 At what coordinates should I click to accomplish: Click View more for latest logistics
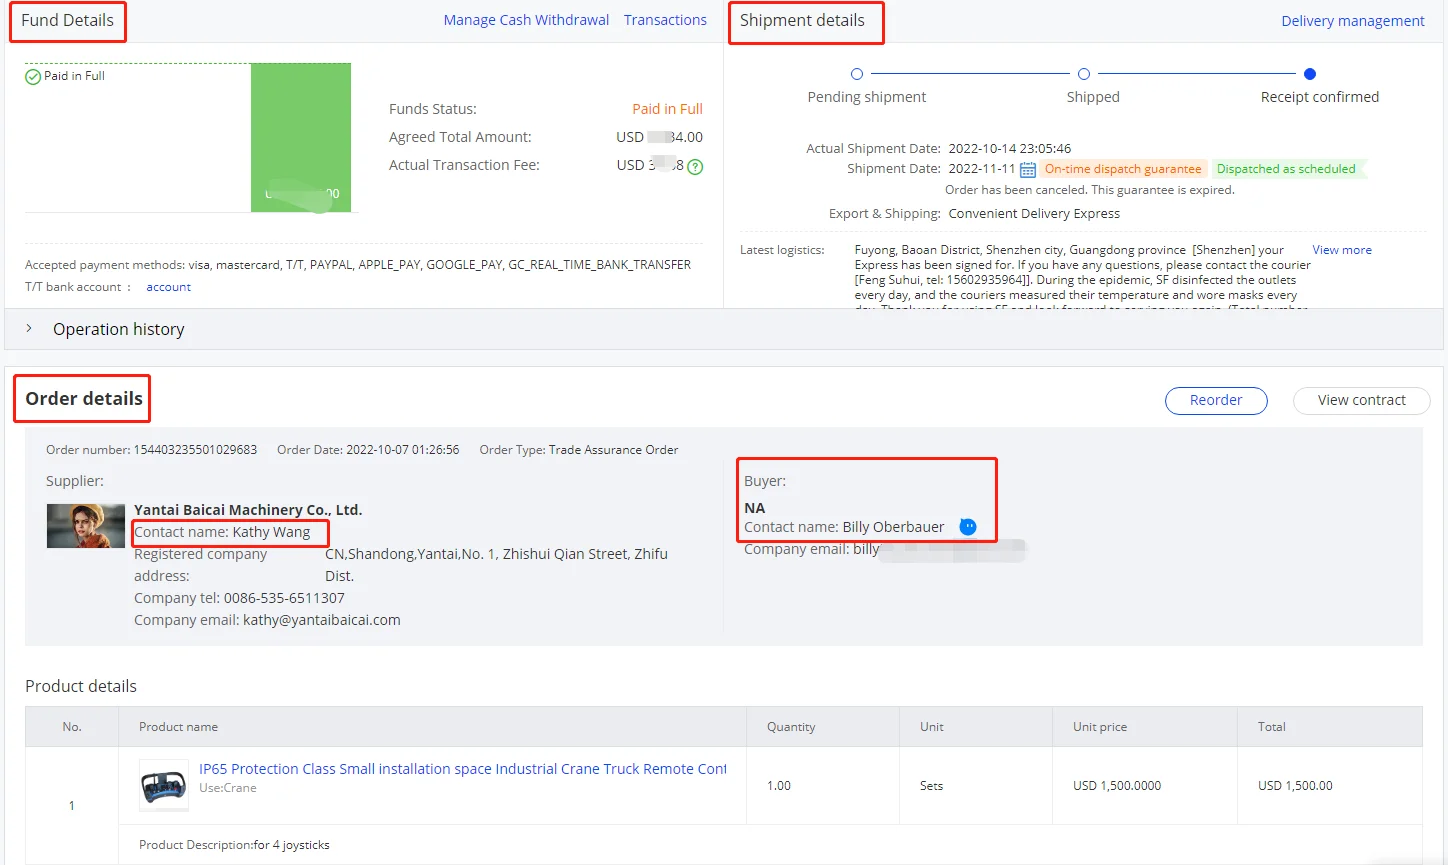pos(1341,250)
